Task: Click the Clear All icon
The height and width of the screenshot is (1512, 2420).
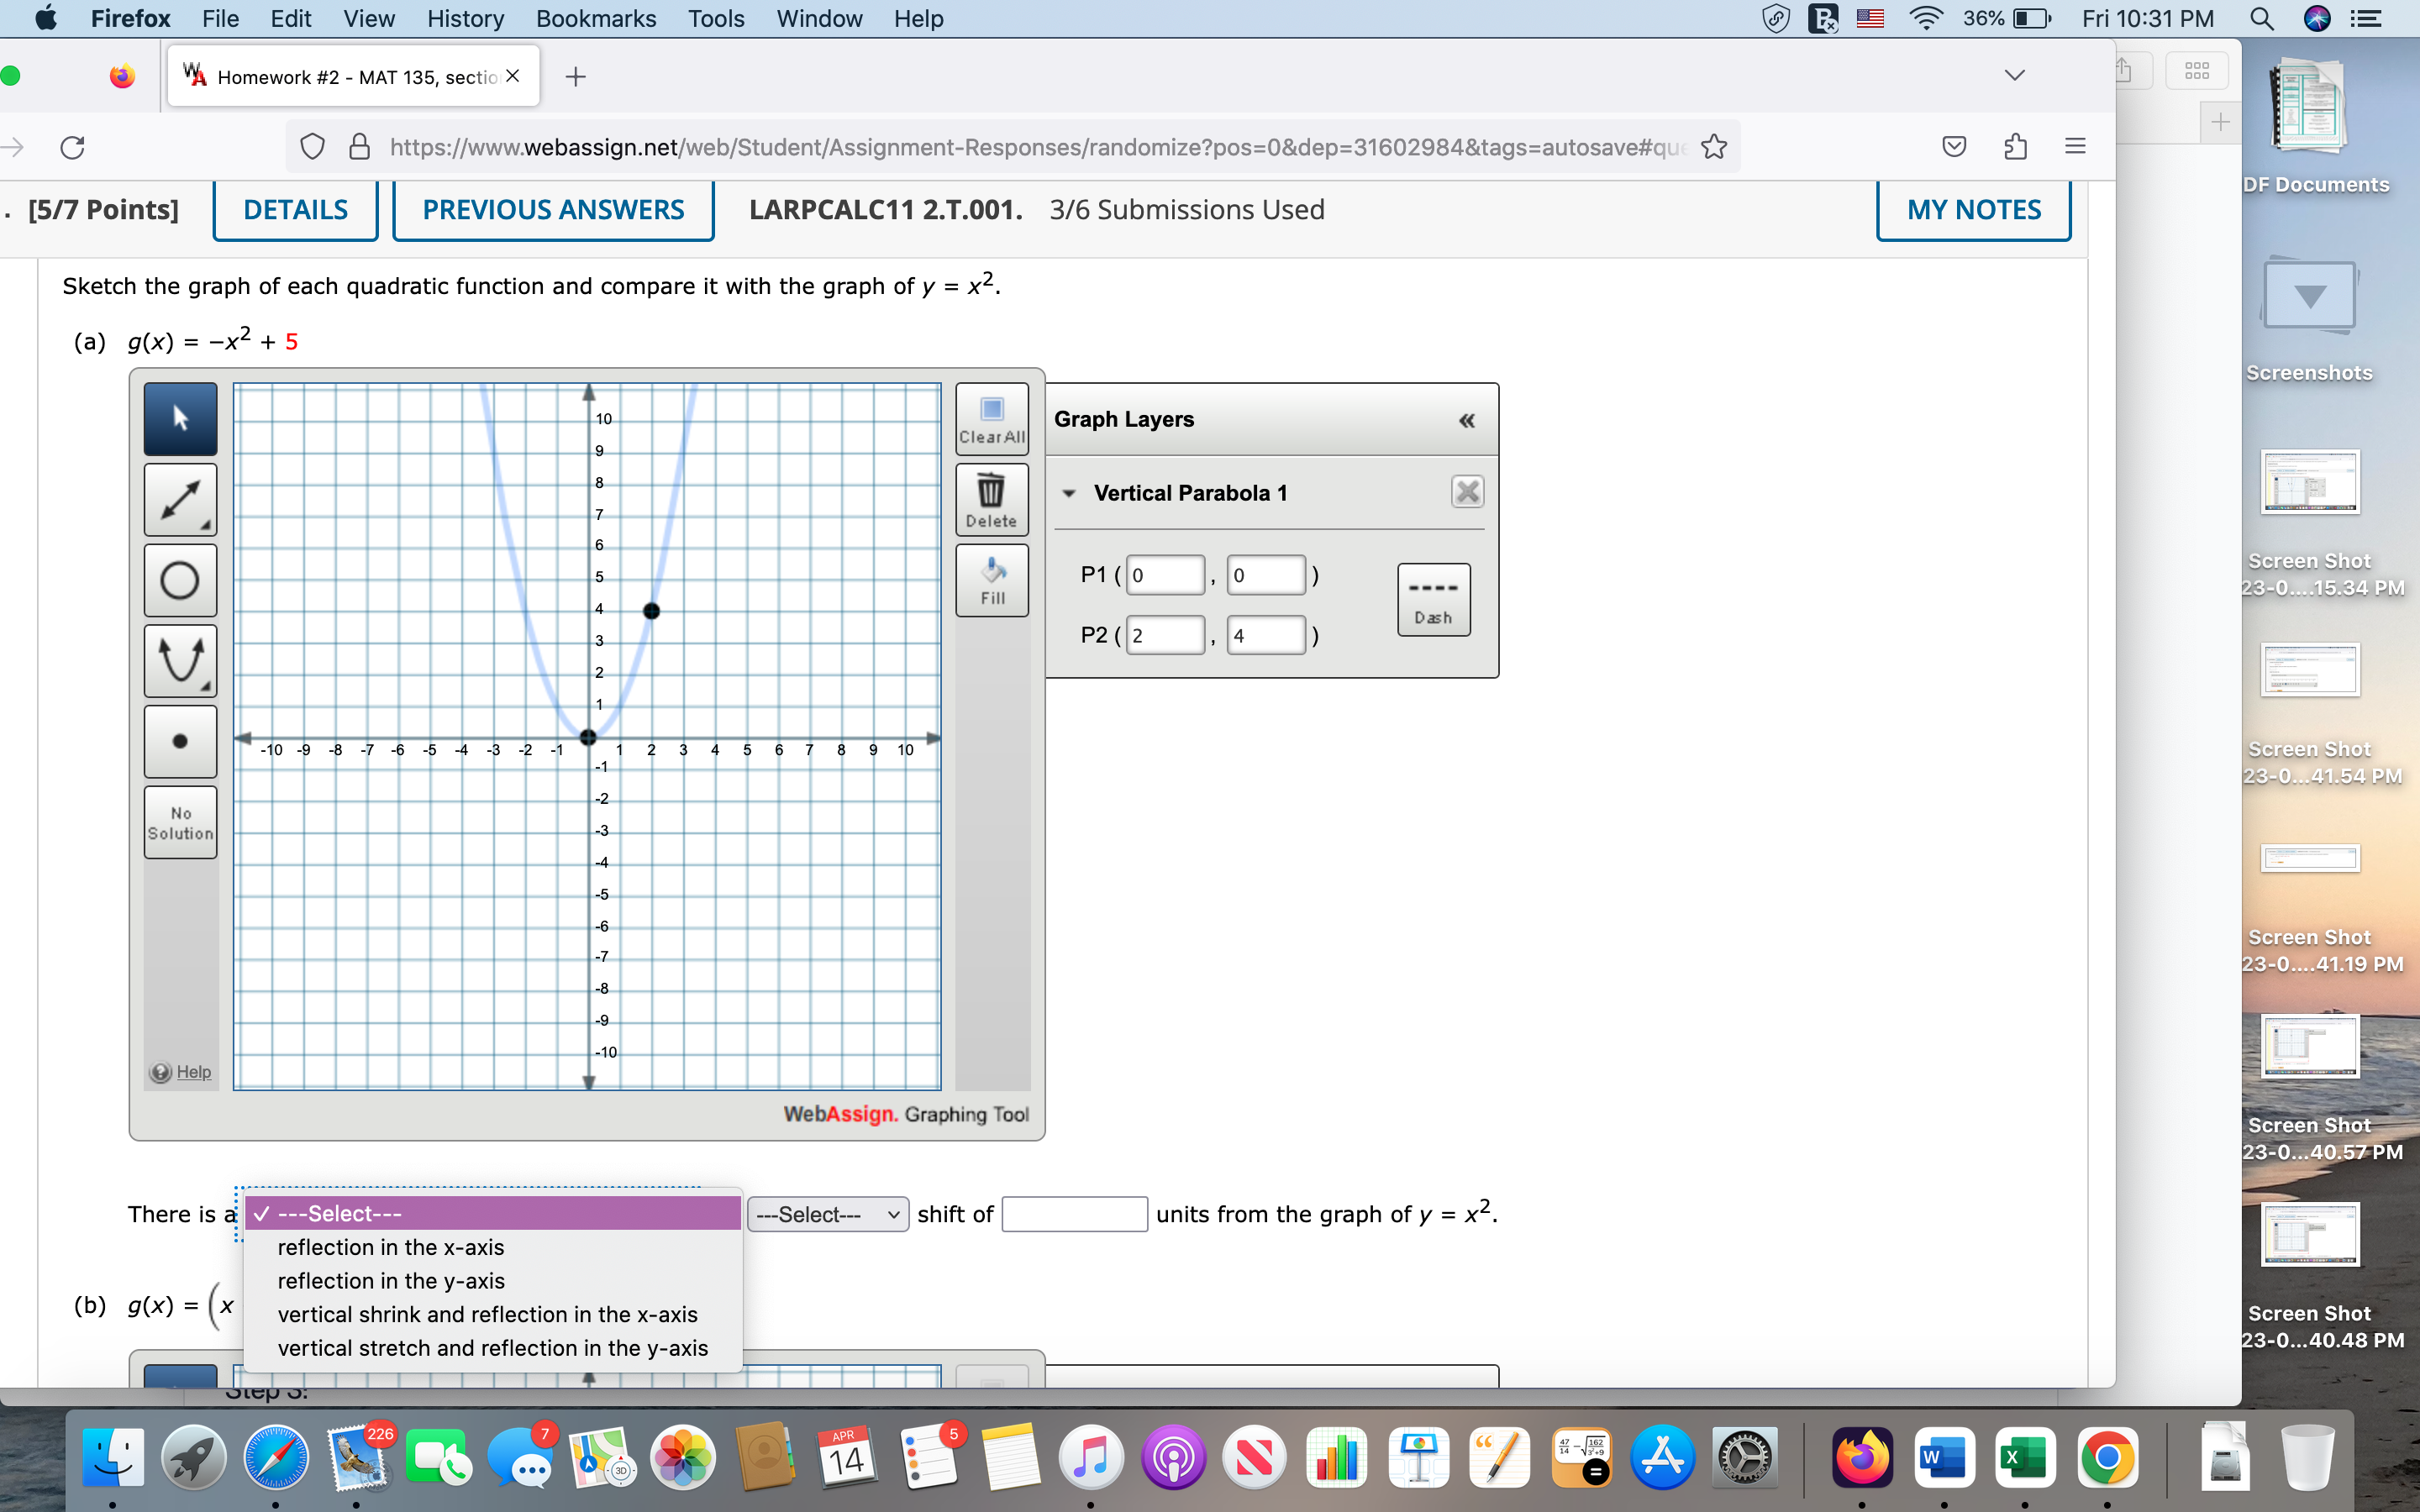Action: click(990, 417)
